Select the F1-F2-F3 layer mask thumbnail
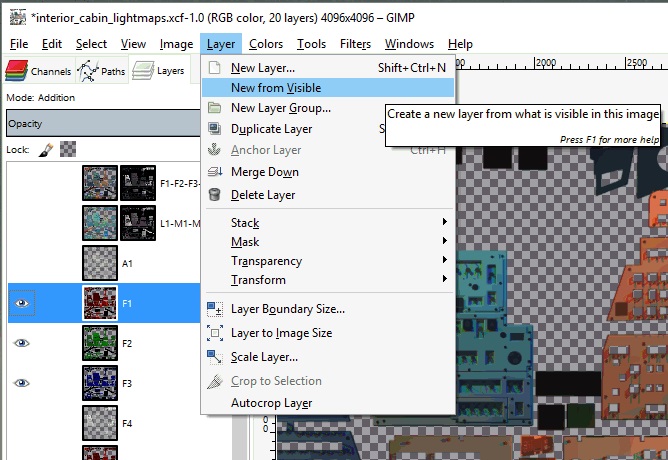 click(x=138, y=183)
